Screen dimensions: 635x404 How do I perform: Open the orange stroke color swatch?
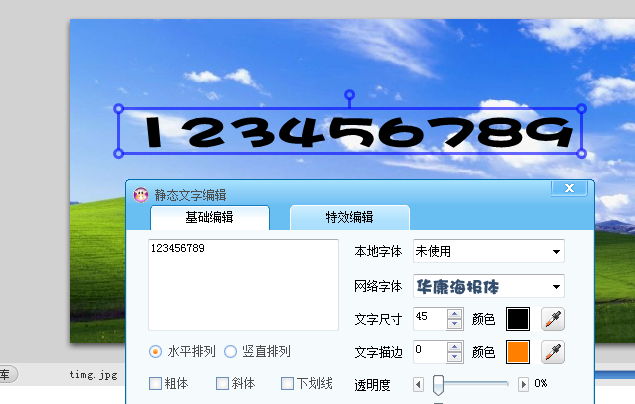(x=518, y=352)
